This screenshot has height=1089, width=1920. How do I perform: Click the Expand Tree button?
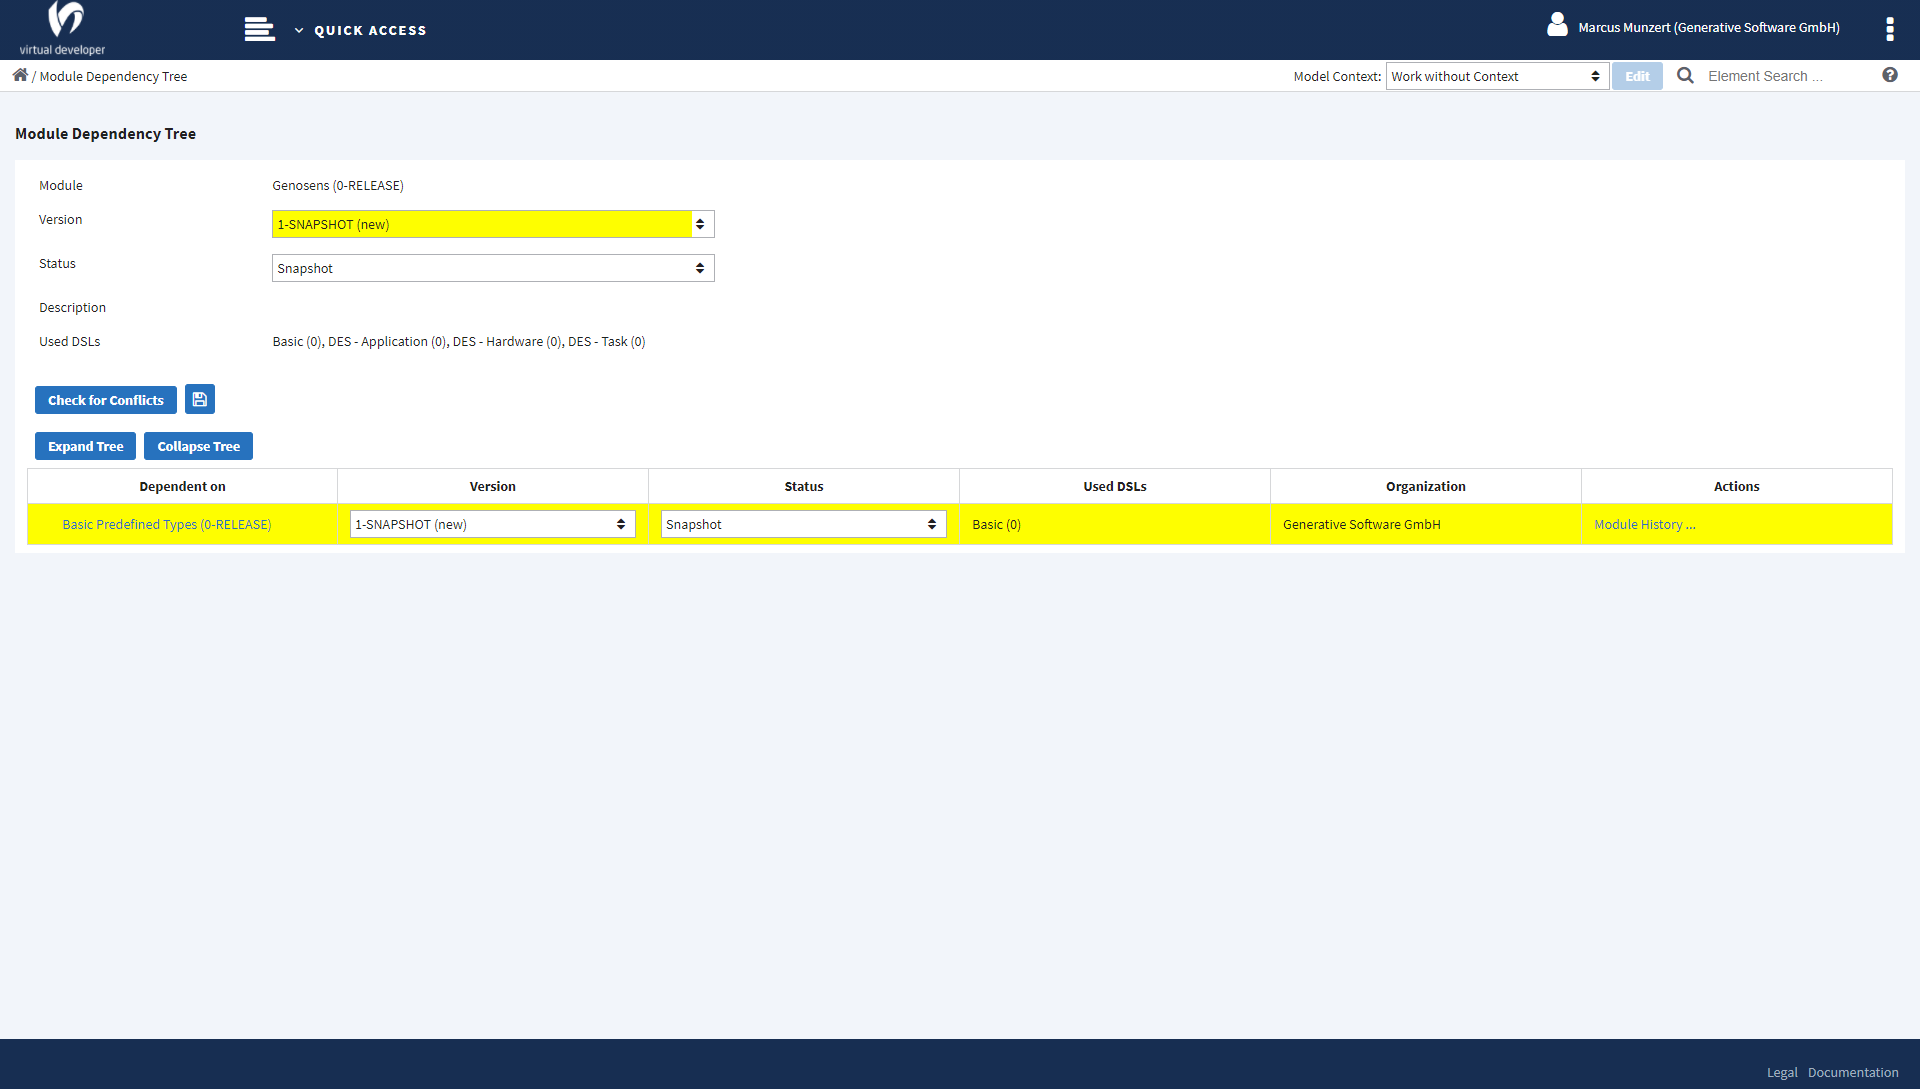(85, 446)
